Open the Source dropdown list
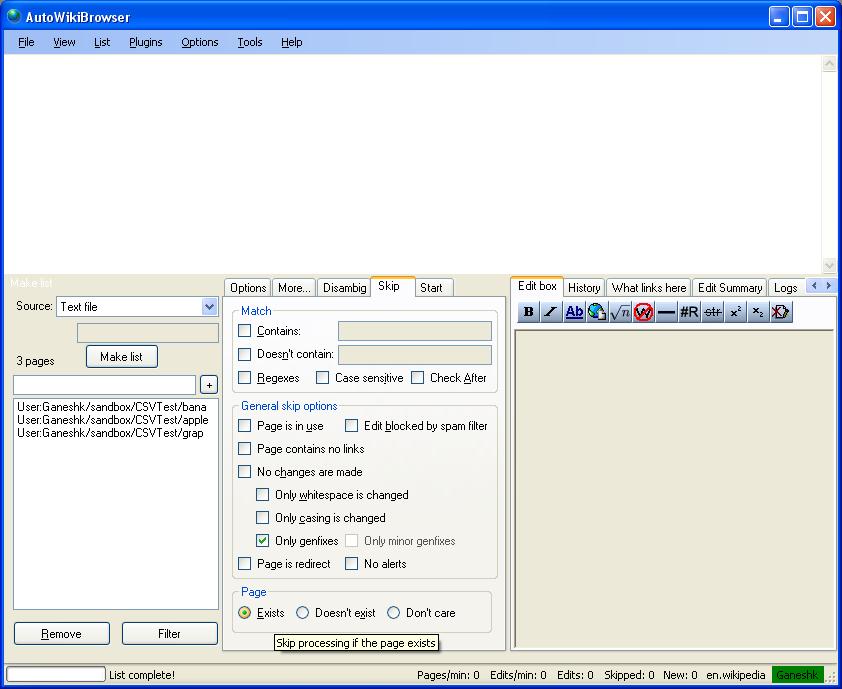 [209, 307]
